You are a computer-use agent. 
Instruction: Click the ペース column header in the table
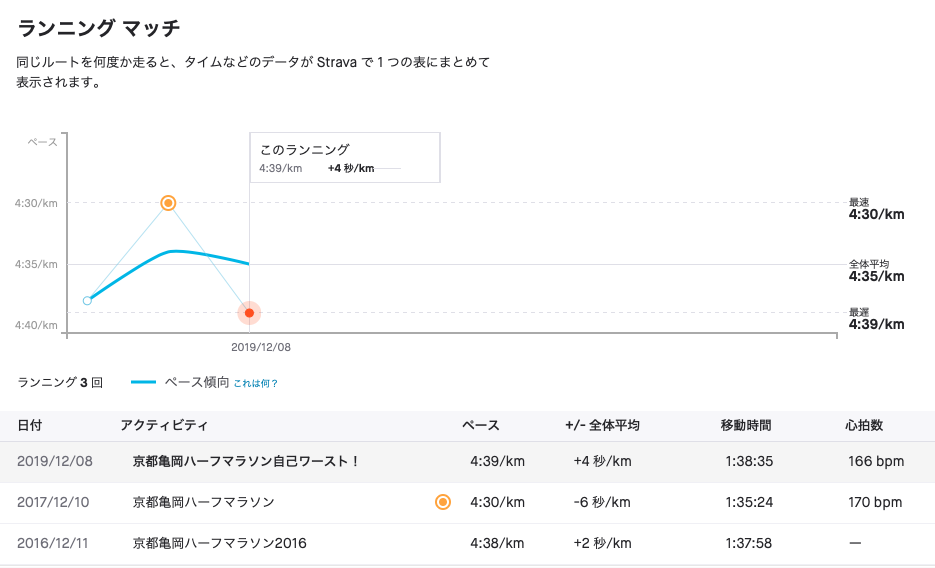click(481, 426)
